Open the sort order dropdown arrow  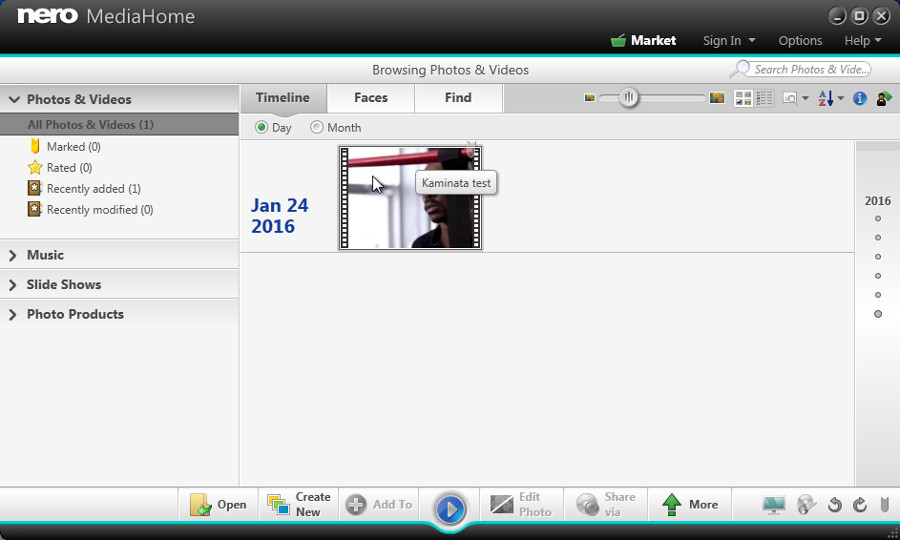pos(841,99)
